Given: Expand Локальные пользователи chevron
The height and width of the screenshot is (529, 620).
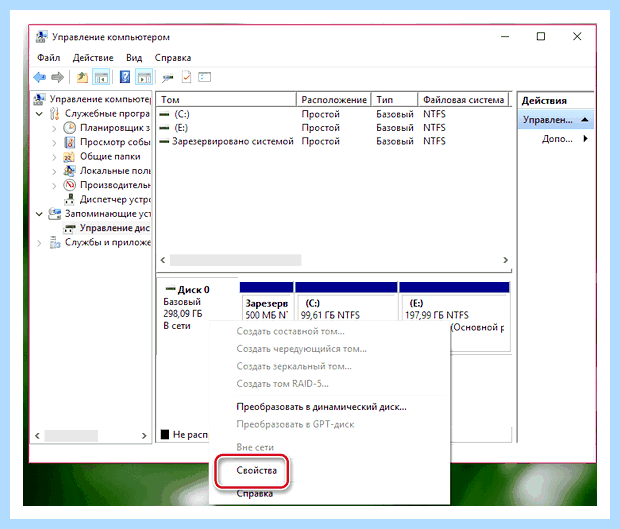Looking at the screenshot, I should pyautogui.click(x=54, y=171).
